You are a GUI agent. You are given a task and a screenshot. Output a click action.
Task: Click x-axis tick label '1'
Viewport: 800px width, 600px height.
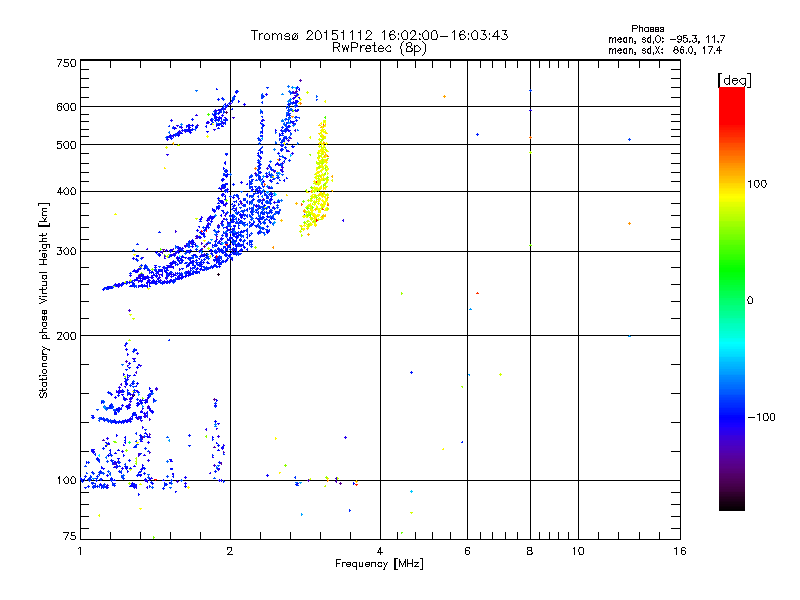coord(80,551)
